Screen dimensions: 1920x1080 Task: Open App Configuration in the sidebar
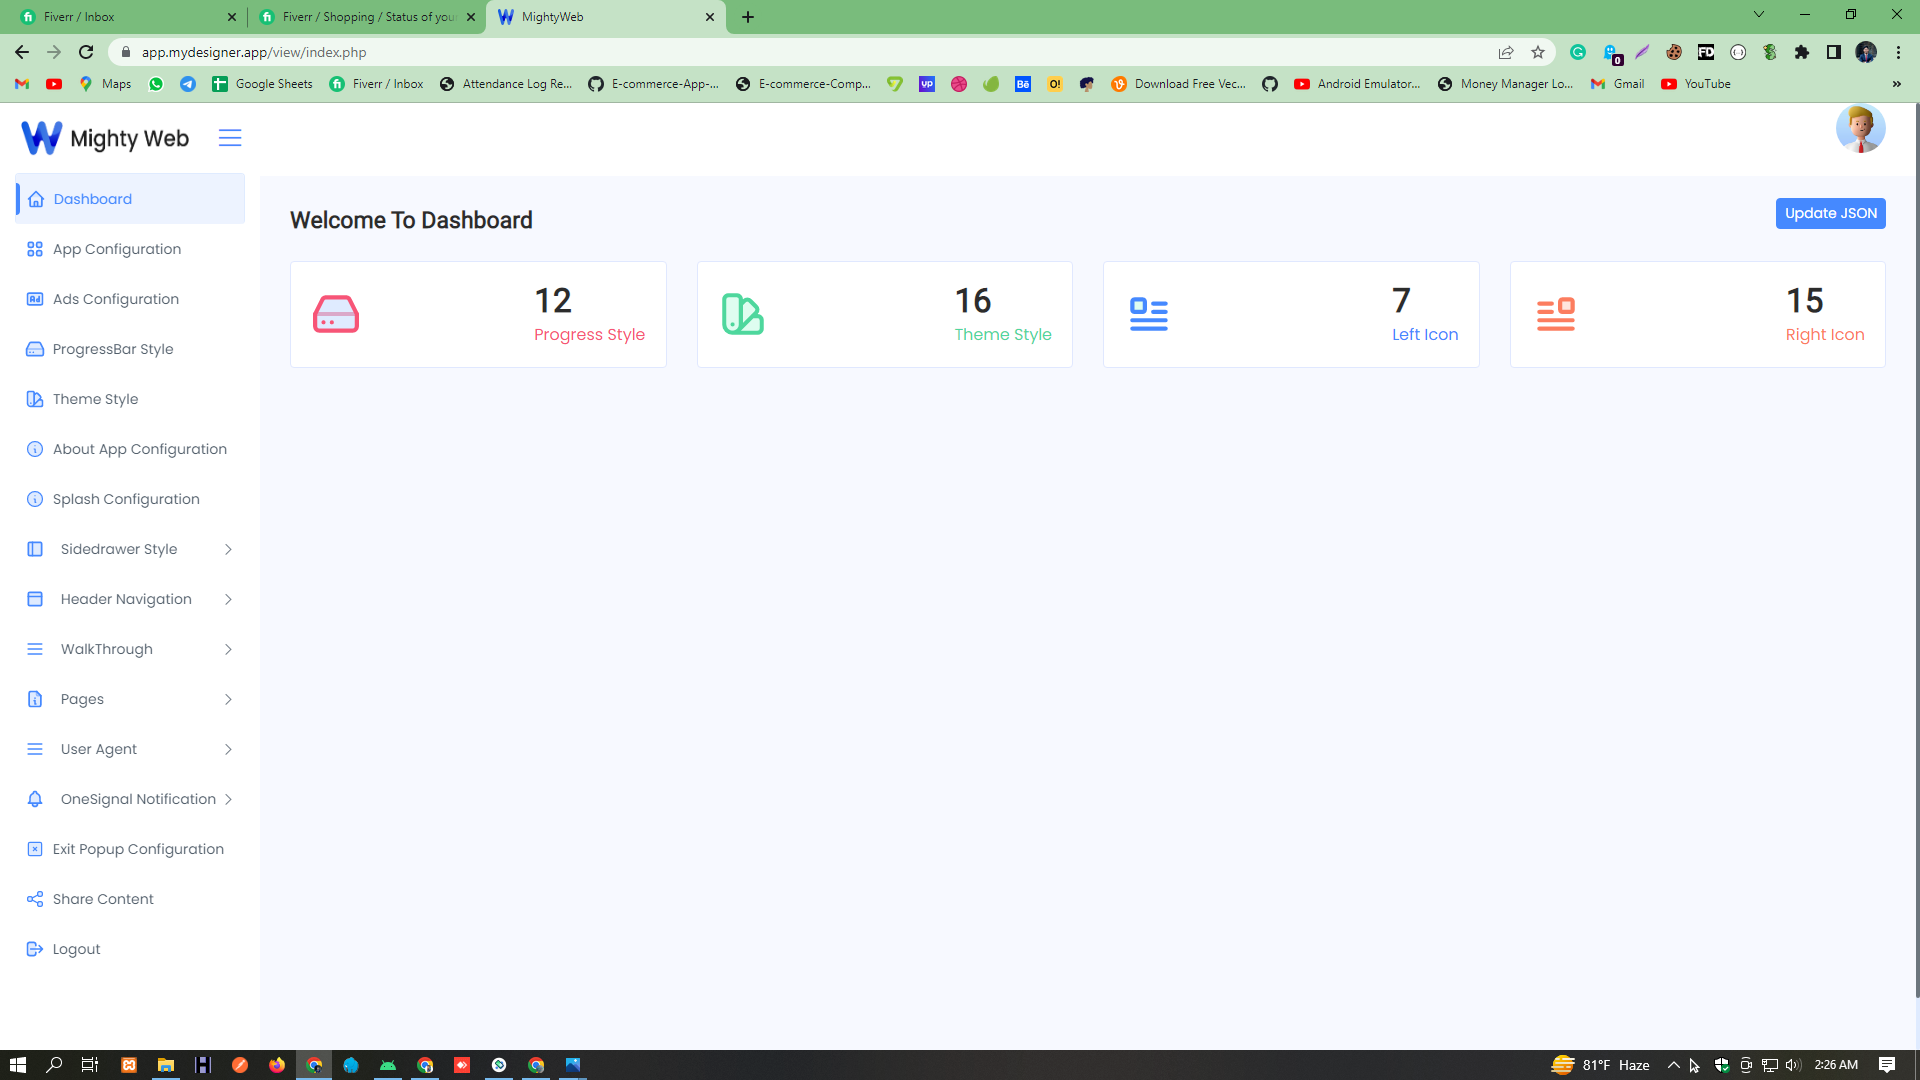click(117, 249)
